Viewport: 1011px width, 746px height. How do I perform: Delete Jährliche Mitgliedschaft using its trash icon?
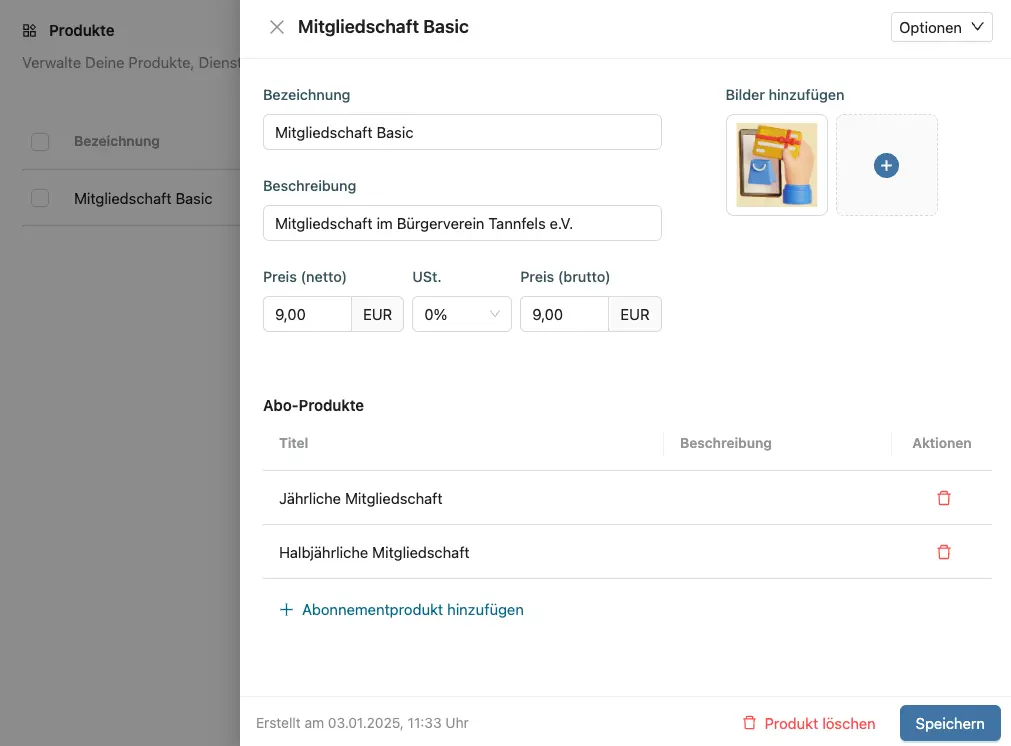coord(943,497)
